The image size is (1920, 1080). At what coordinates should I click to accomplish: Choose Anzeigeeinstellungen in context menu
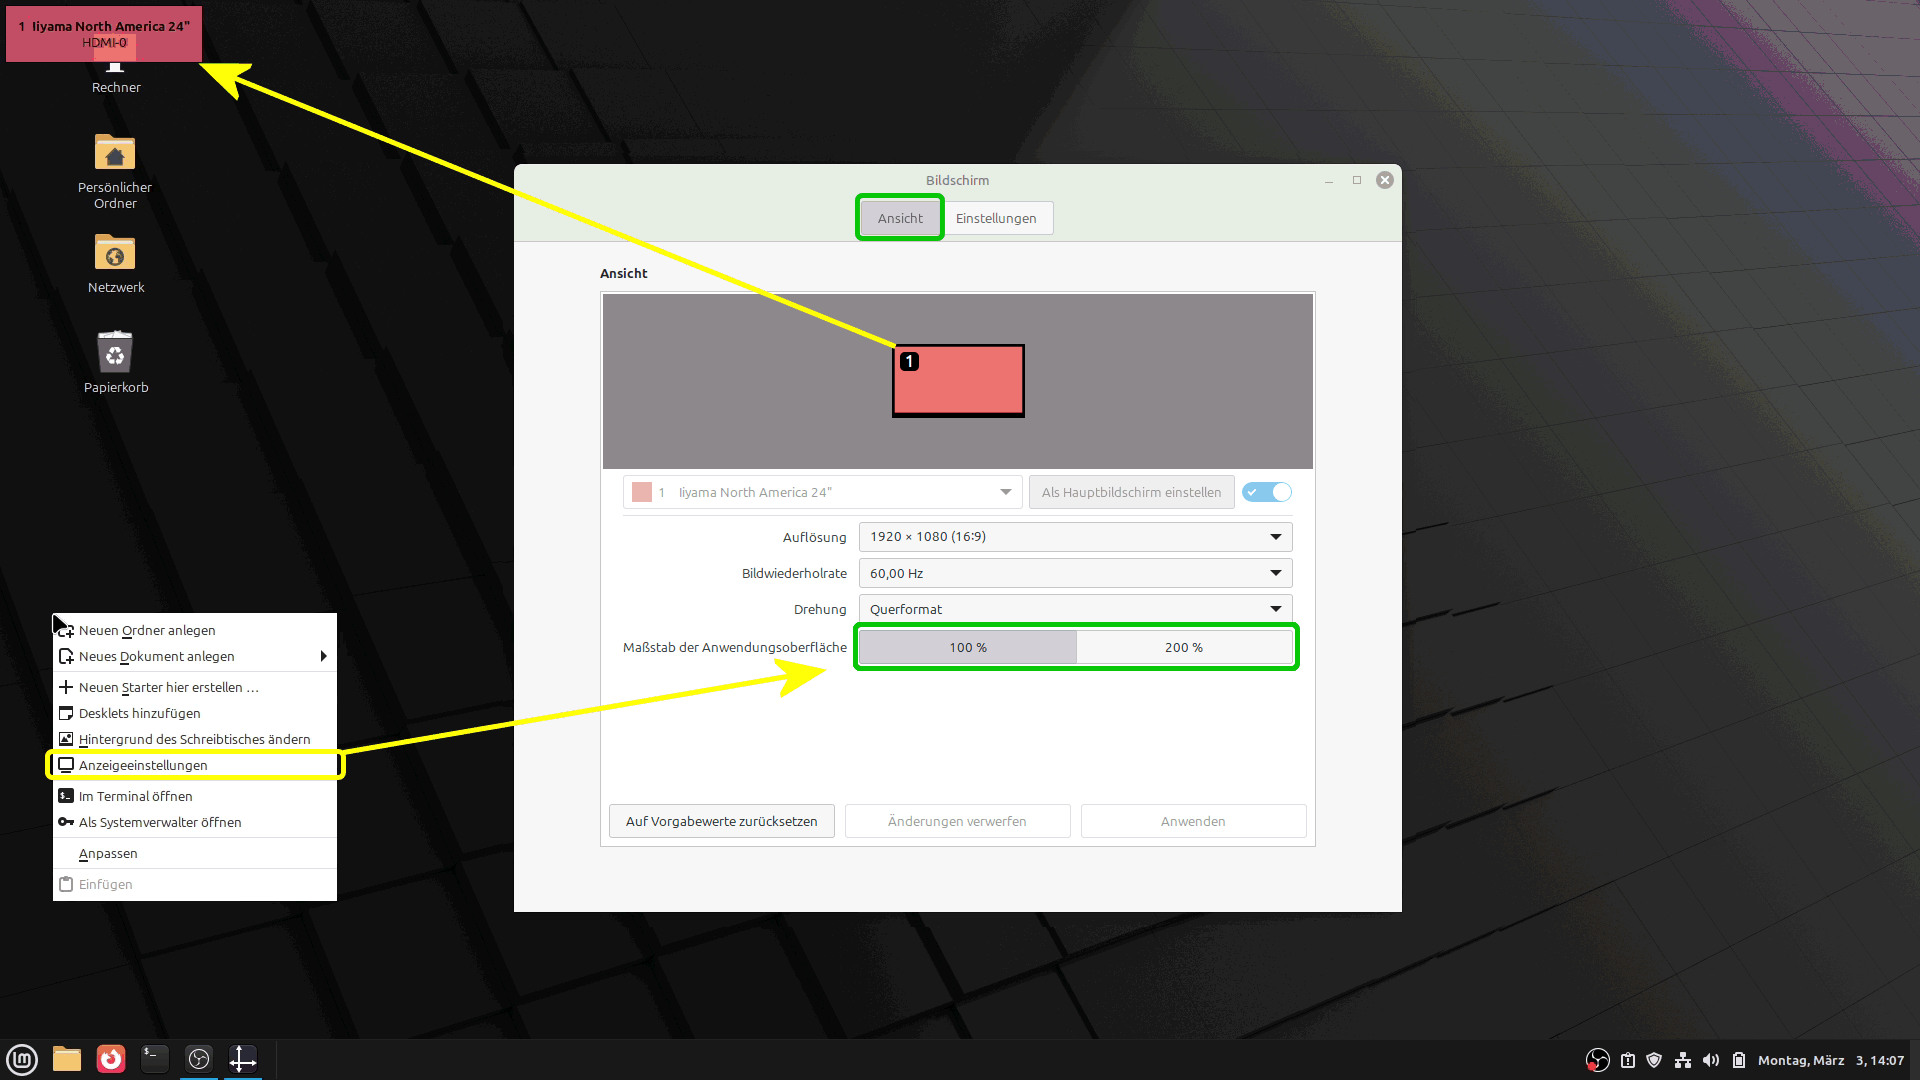[143, 765]
